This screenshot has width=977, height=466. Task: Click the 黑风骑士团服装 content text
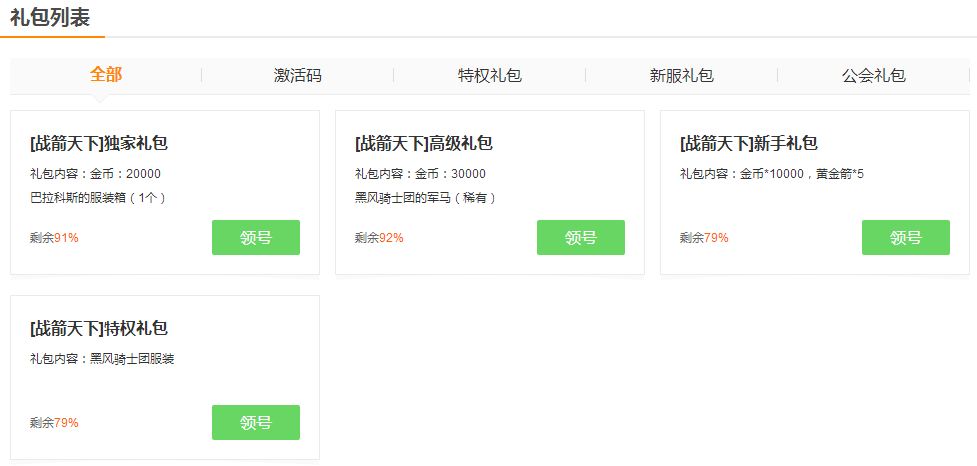132,359
